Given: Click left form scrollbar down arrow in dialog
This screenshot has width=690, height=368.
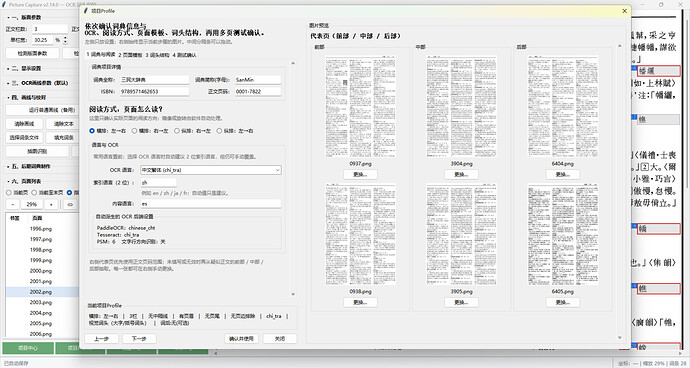Looking at the screenshot, I should coord(293,294).
